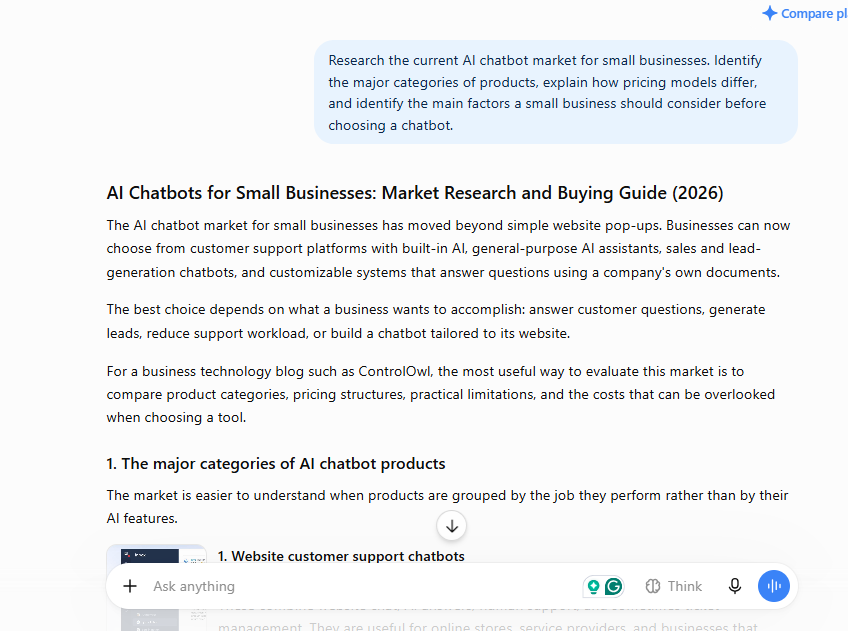Viewport: 848px width, 631px height.
Task: Click the Compare plans sparkle link
Action: (805, 14)
